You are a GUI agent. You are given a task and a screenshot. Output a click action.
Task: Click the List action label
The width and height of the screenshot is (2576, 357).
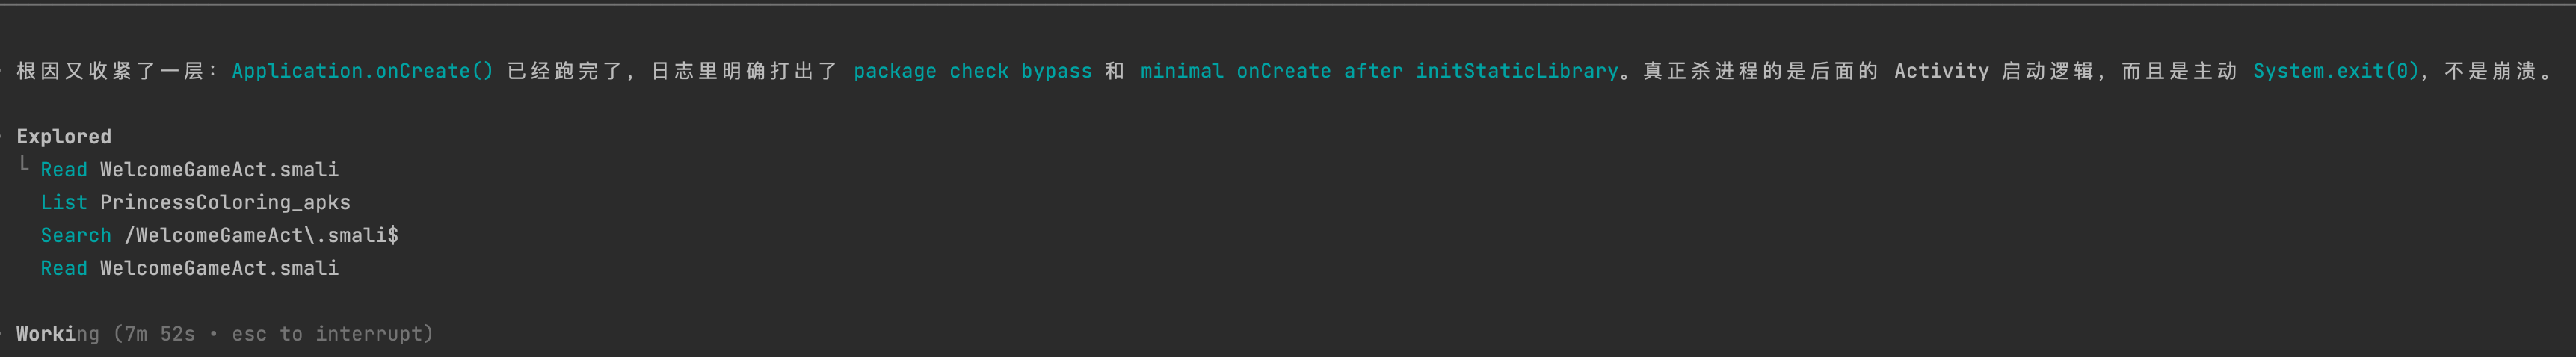pyautogui.click(x=64, y=203)
